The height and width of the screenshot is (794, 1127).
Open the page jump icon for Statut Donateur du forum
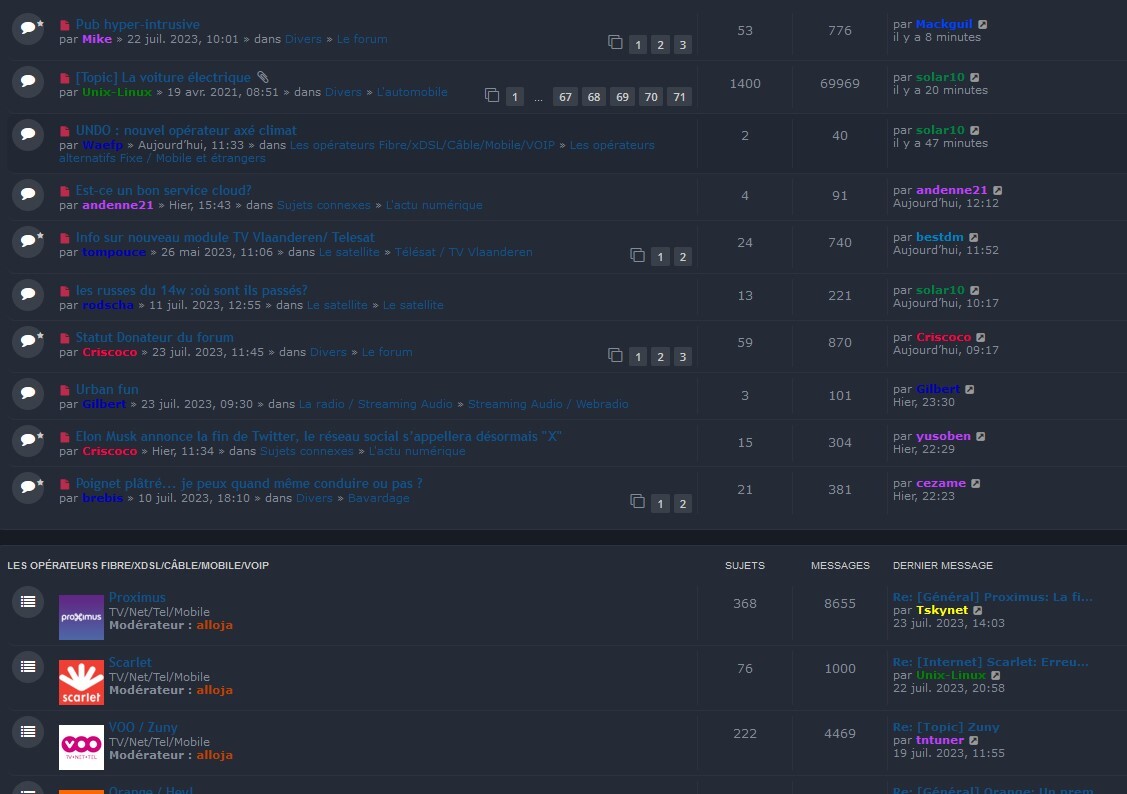click(615, 355)
